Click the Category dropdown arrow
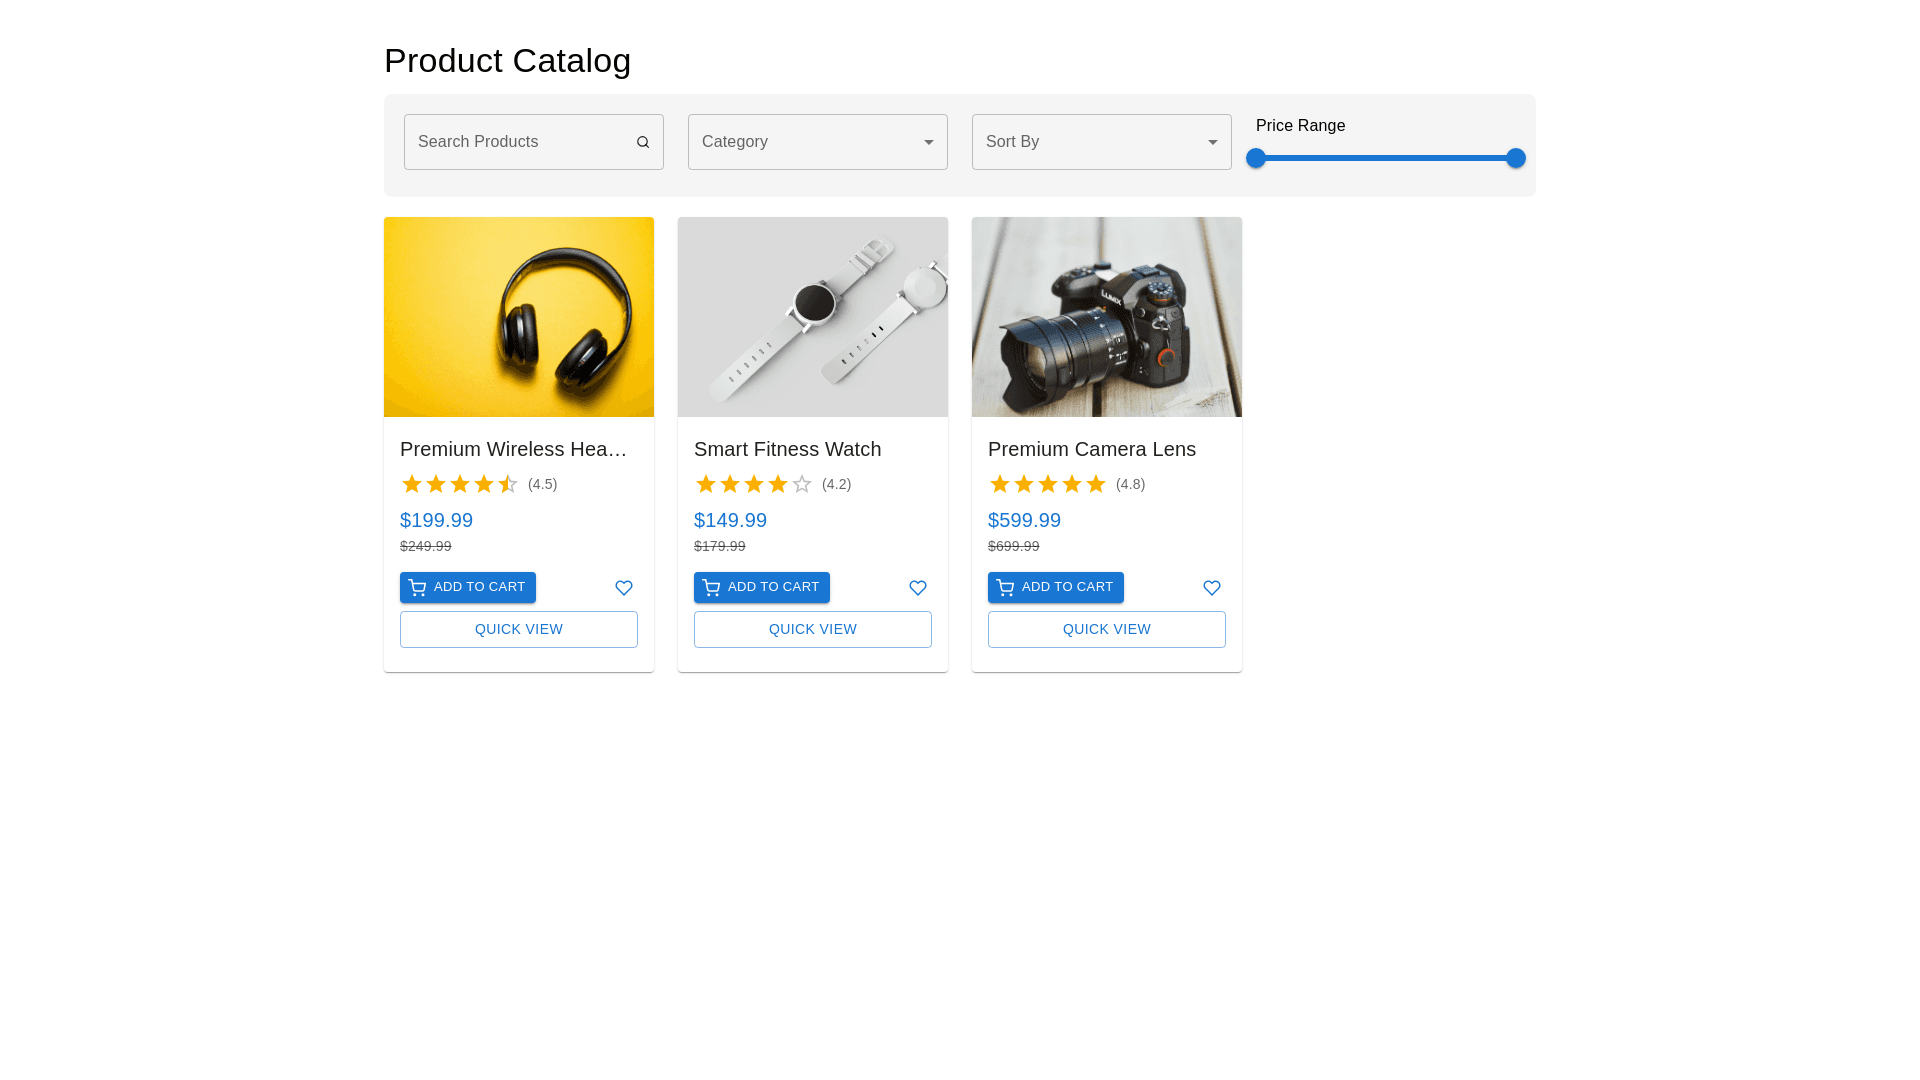The height and width of the screenshot is (1080, 1920). point(929,143)
